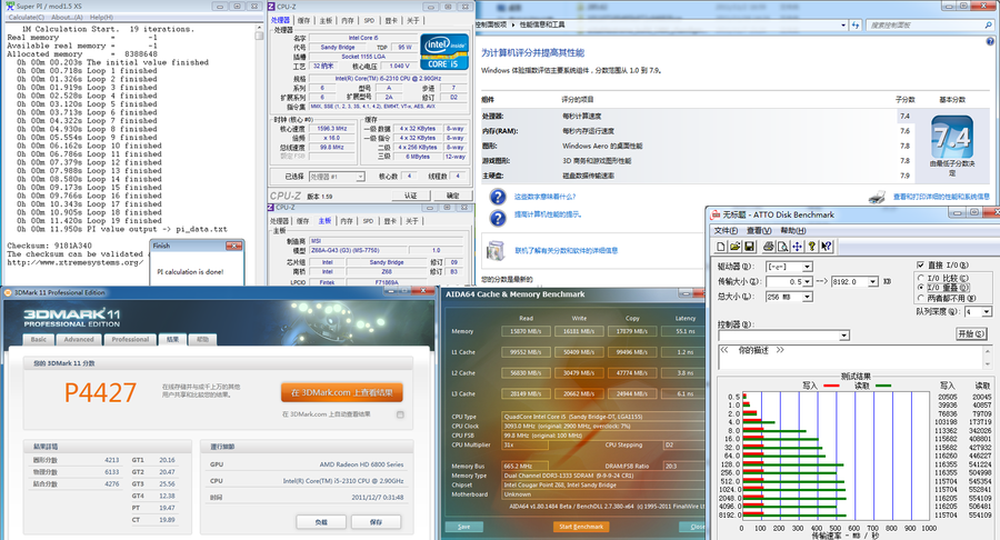Image resolution: width=1000 pixels, height=540 pixels.
Task: Open the 控制器 controller dropdown in ATTO
Action: pyautogui.click(x=844, y=335)
